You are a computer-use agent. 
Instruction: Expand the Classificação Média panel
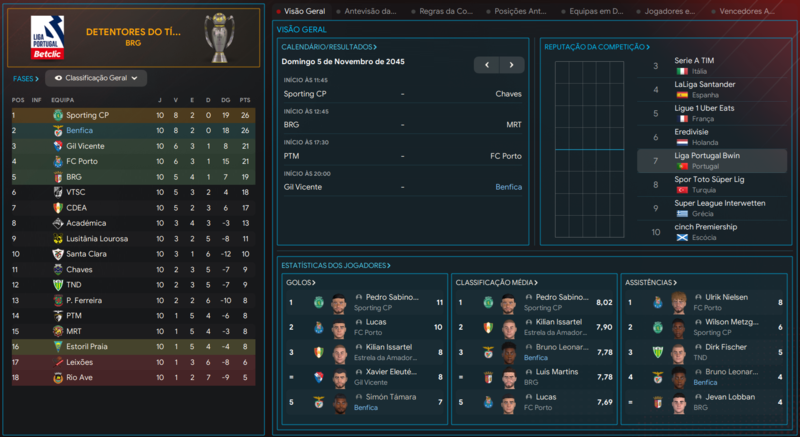496,282
